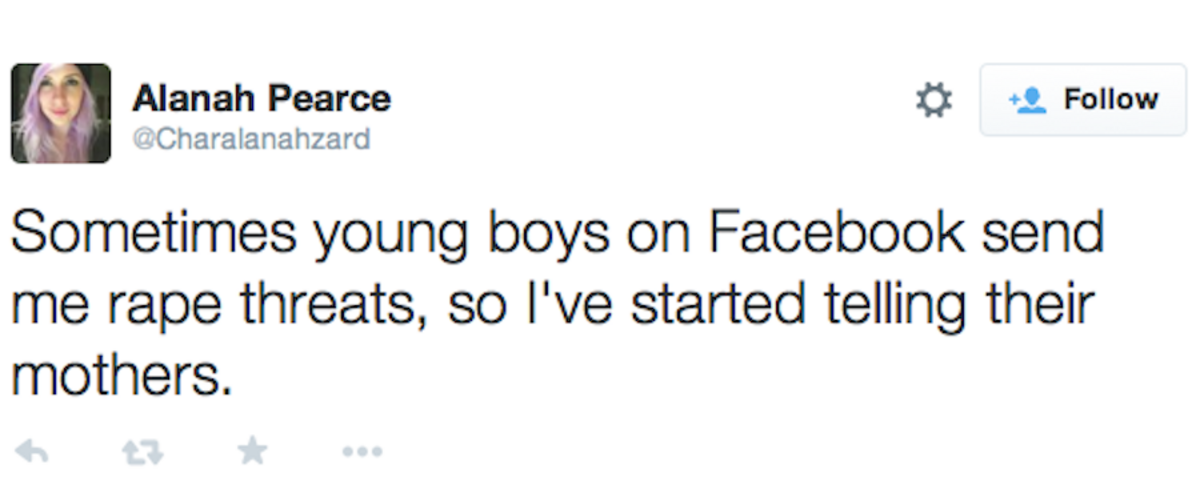Click the words telling their in tweet
This screenshot has height=481, width=1200.
(974, 304)
